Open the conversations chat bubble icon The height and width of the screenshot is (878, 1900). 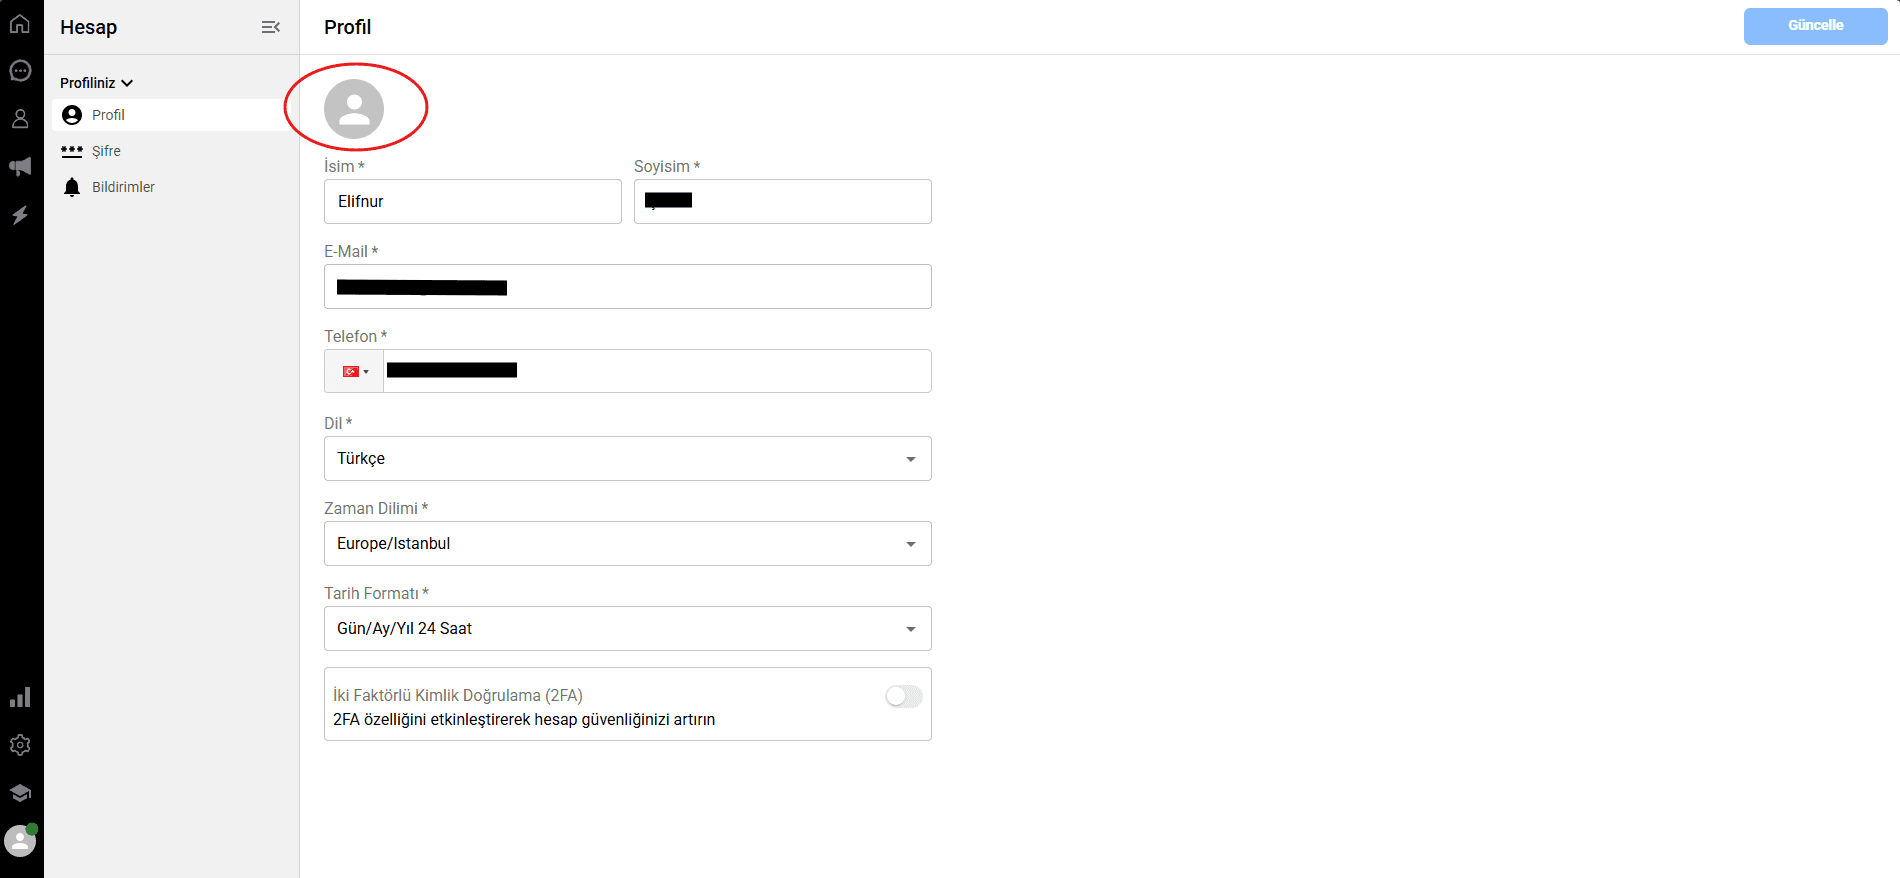coord(20,70)
